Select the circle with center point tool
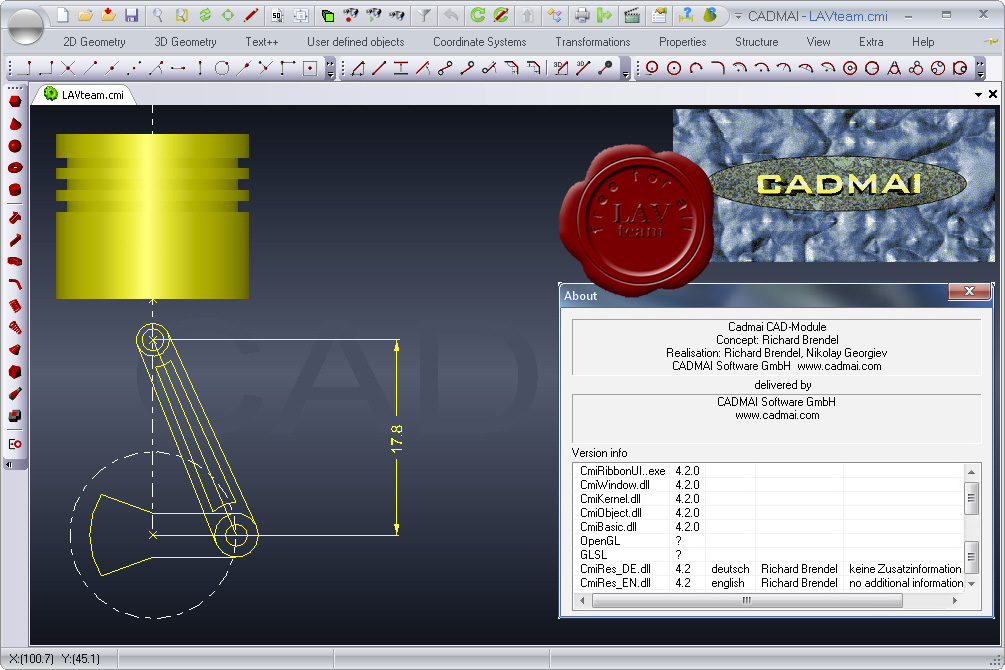The width and height of the screenshot is (1005, 670). 674,68
